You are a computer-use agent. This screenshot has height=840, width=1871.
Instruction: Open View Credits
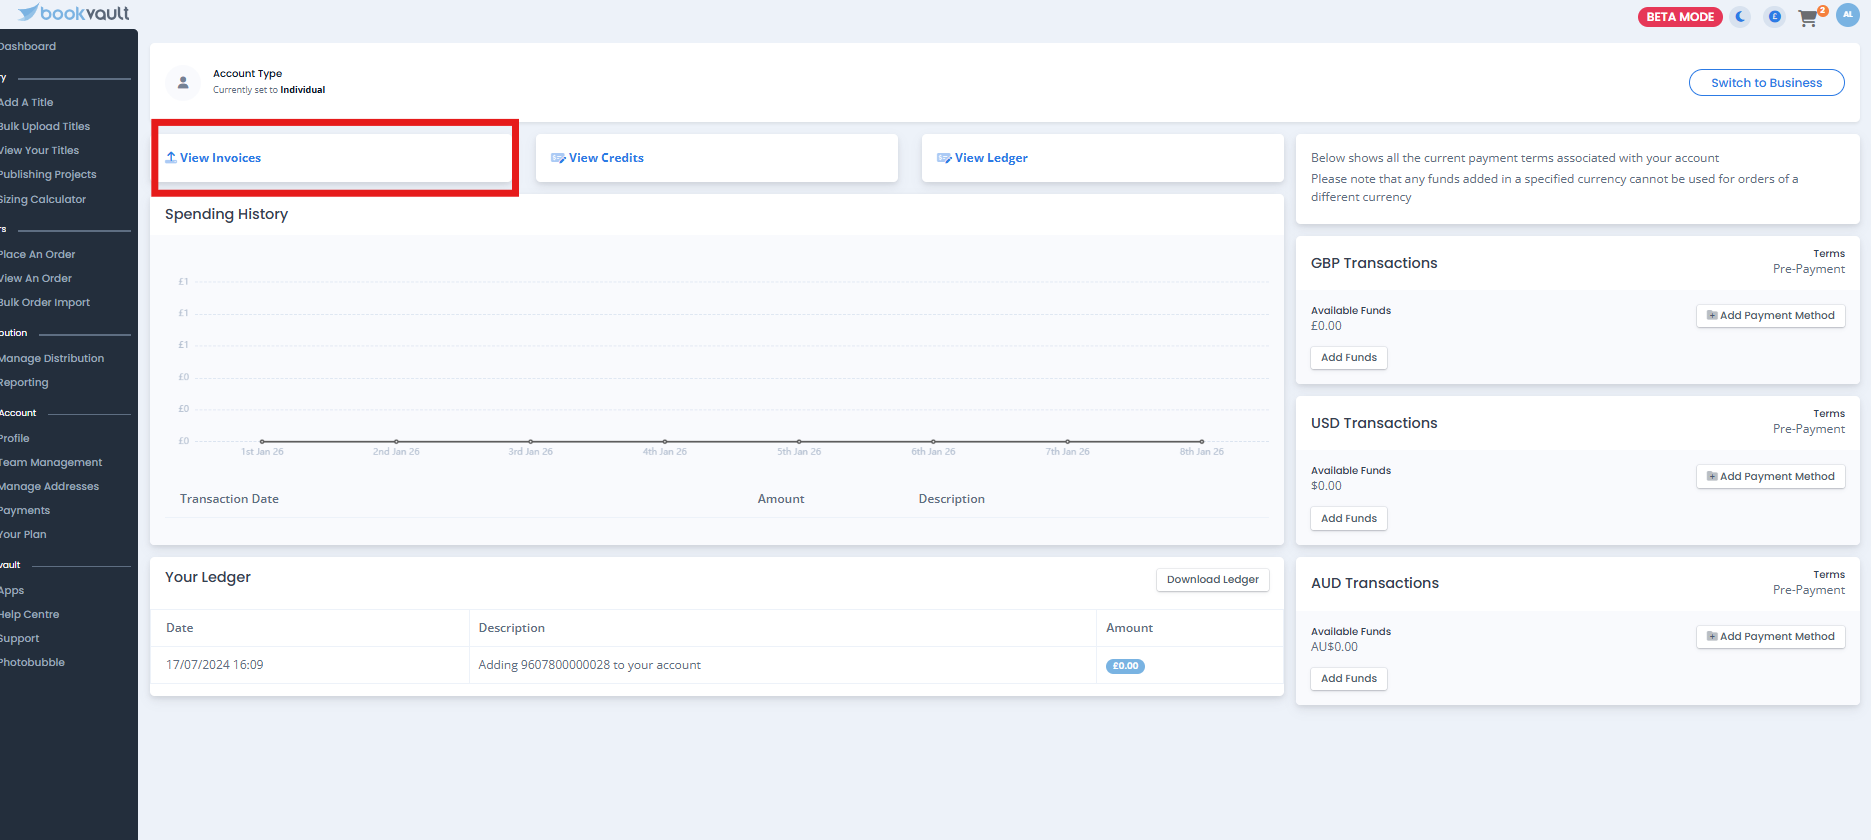[x=606, y=158]
